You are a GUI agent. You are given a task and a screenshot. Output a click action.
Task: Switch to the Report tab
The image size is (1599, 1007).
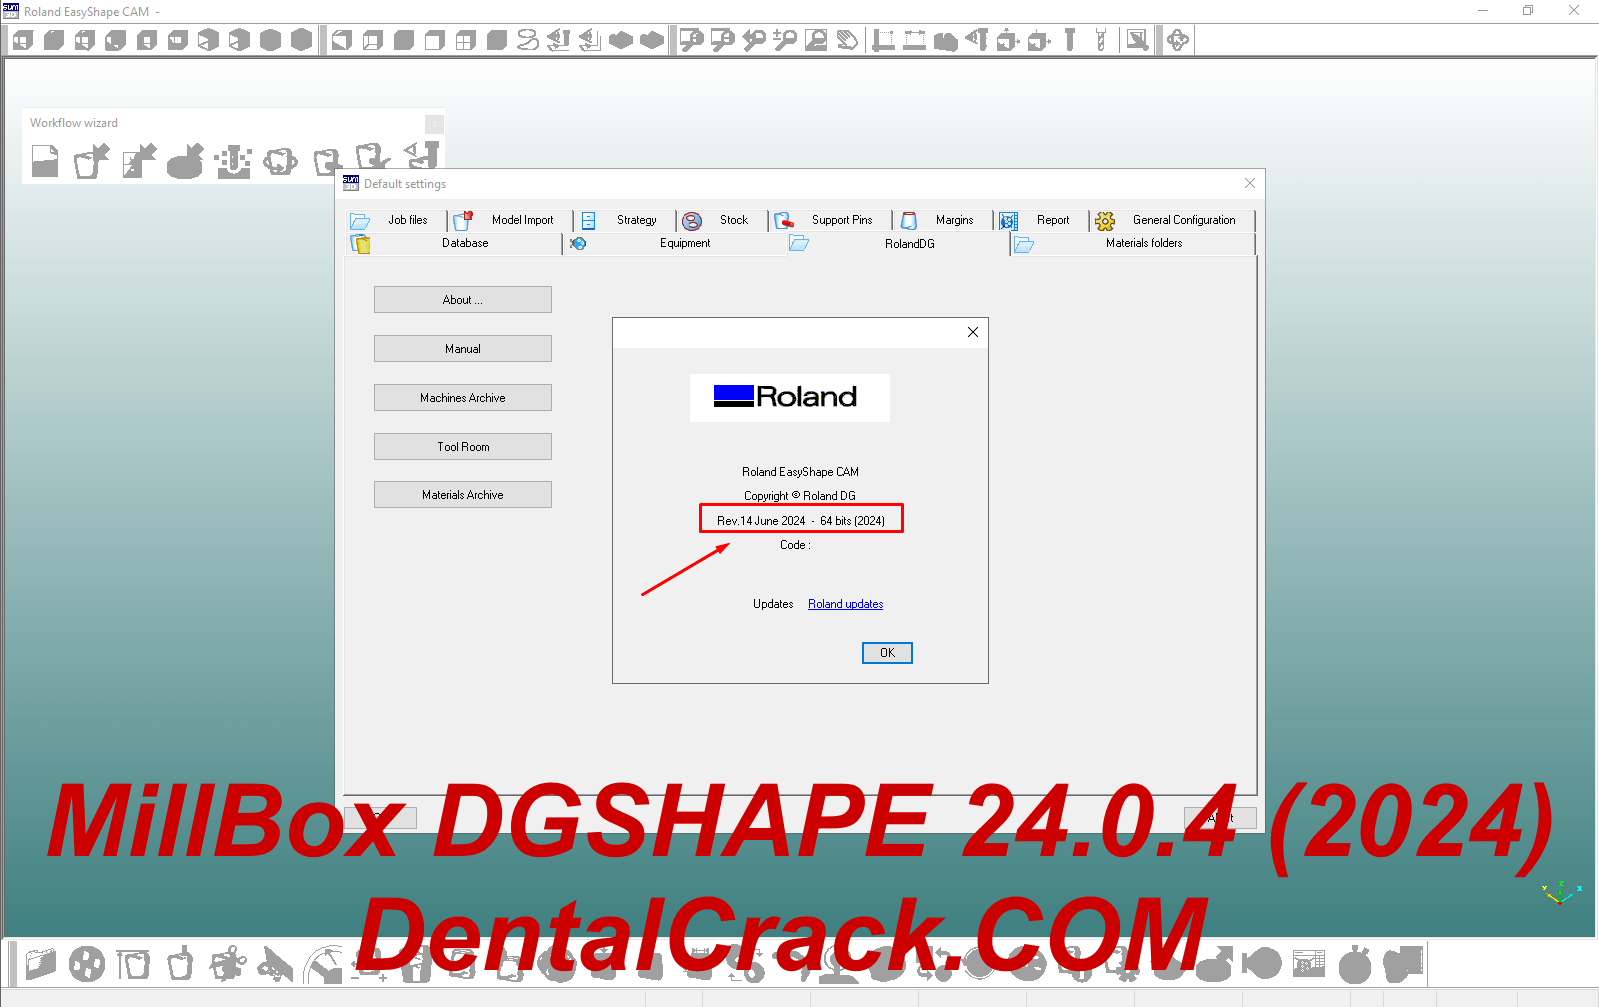1042,220
